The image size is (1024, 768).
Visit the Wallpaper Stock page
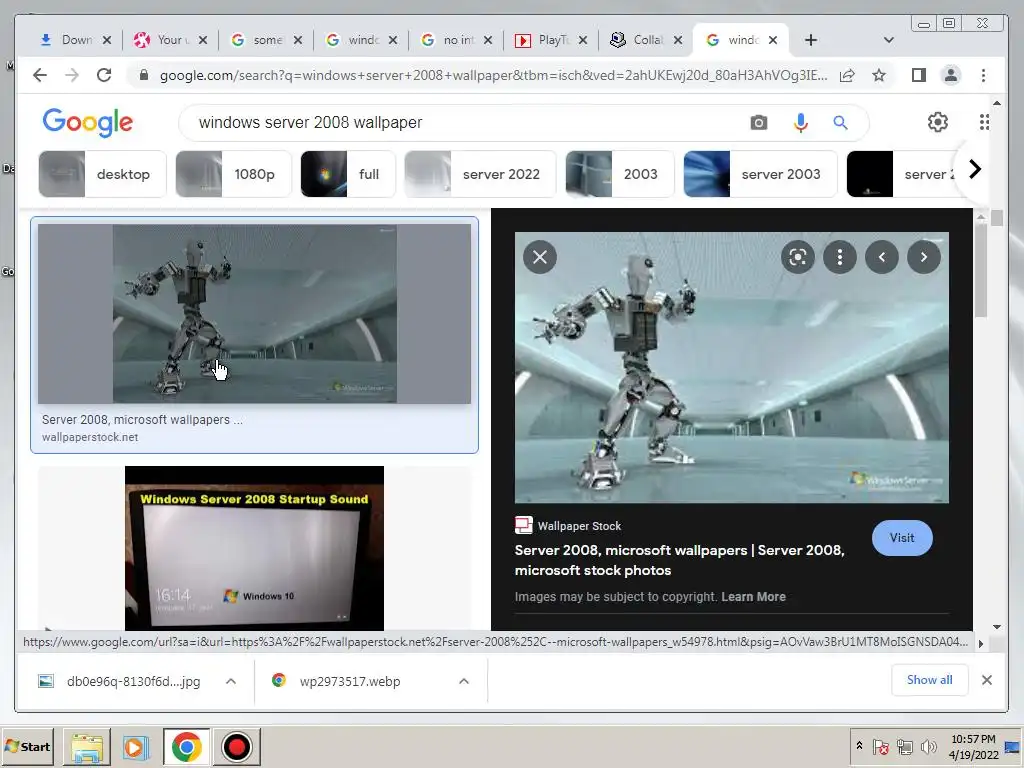click(902, 537)
